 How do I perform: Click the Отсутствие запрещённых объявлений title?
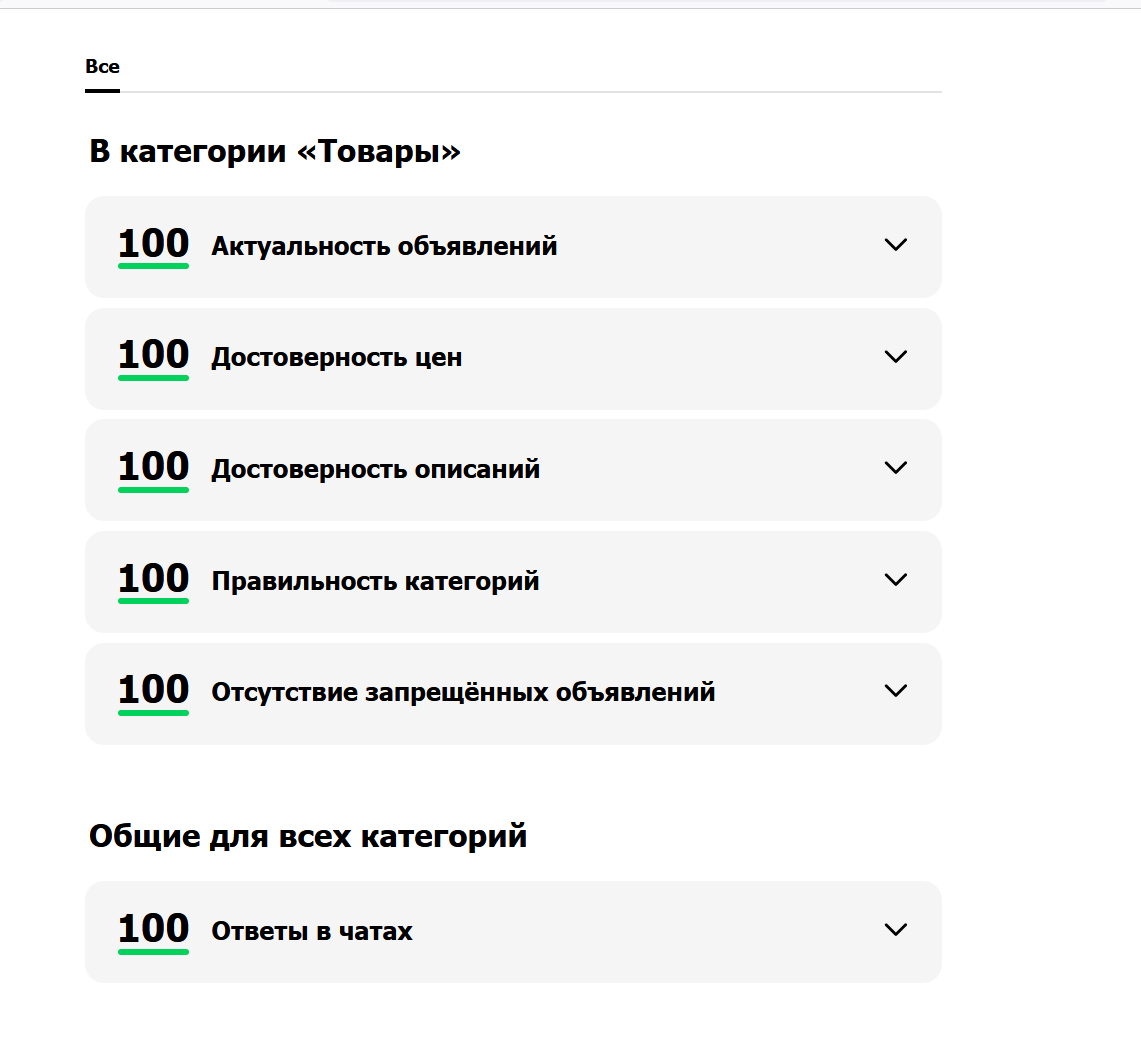click(464, 692)
